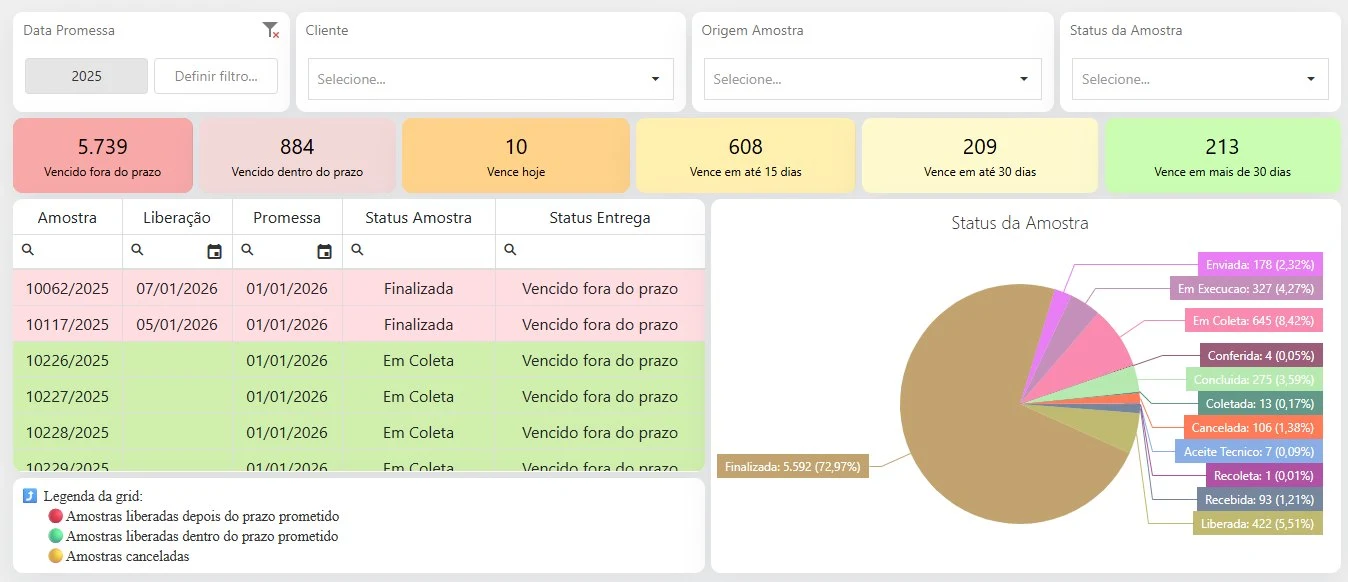This screenshot has height=582, width=1348.
Task: Click Liberação date 07/01/2026
Action: click(x=177, y=288)
